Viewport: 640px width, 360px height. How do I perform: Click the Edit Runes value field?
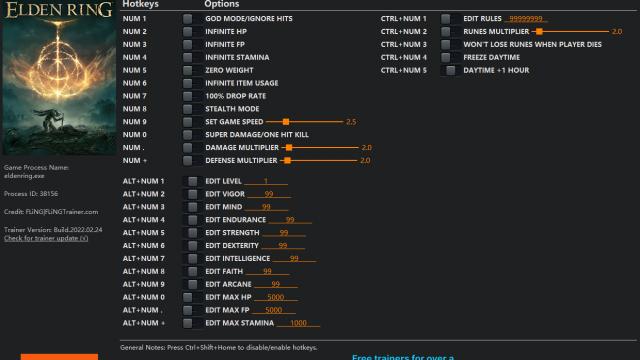(x=526, y=18)
